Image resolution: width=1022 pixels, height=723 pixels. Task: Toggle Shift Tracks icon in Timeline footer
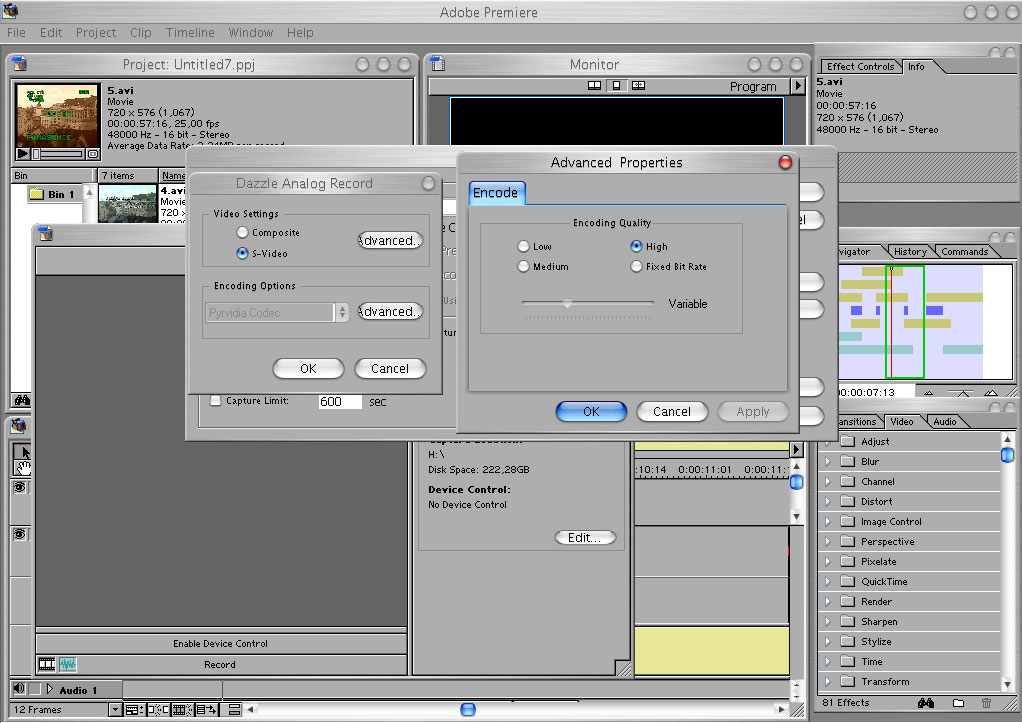tap(207, 709)
